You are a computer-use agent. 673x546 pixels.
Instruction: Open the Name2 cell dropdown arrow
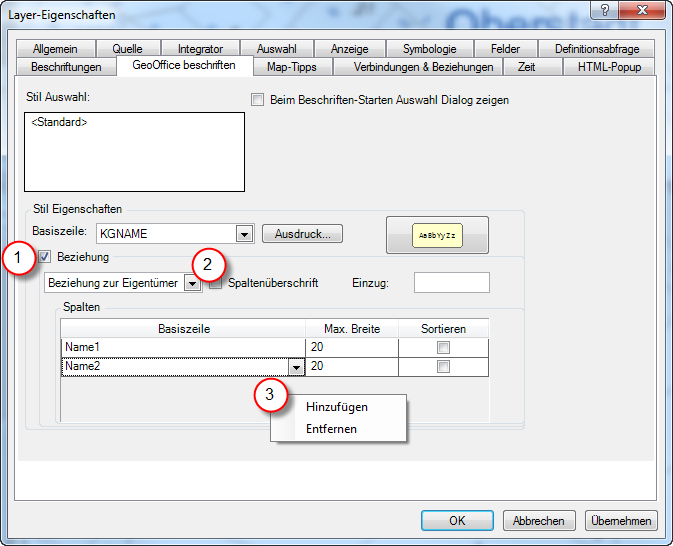[x=296, y=368]
